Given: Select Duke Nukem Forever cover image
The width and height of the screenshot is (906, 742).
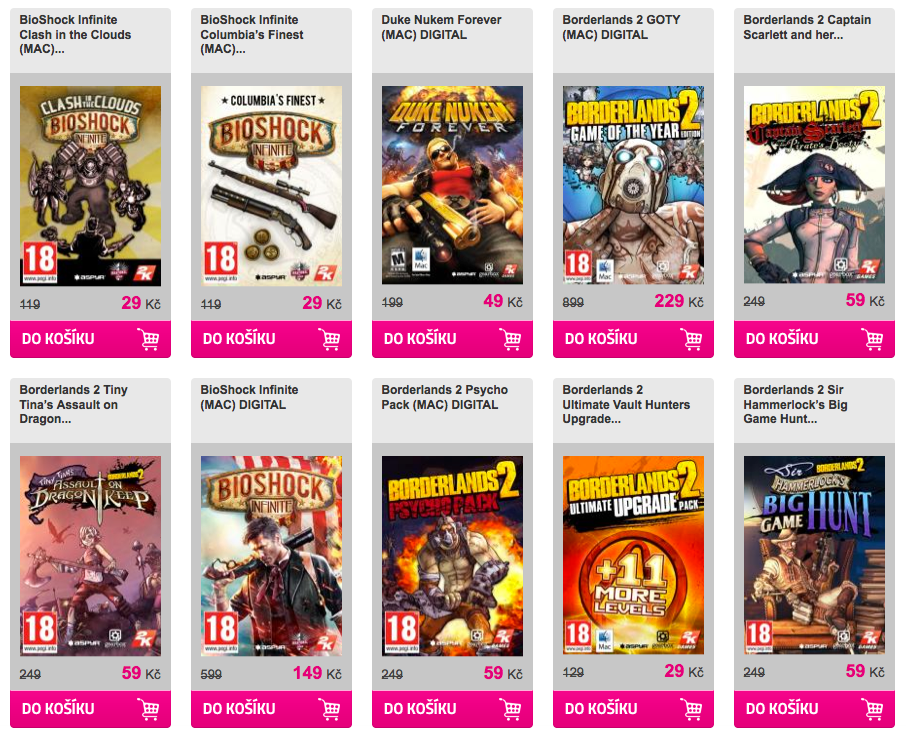Looking at the screenshot, I should [452, 185].
